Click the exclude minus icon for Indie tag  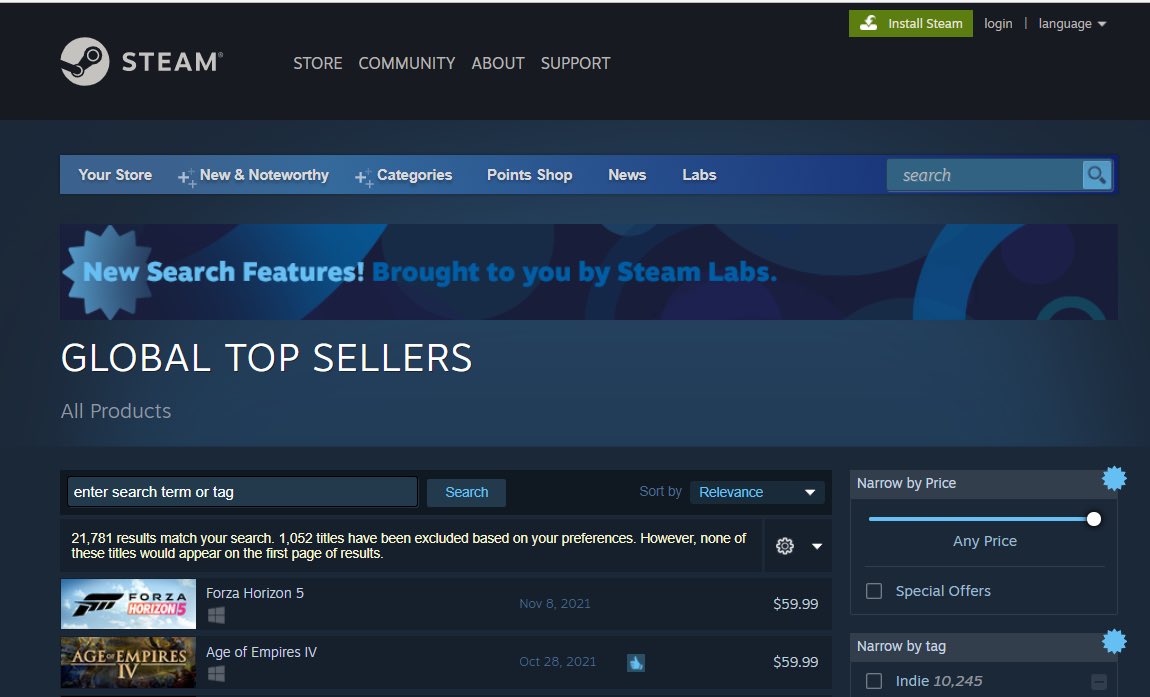pos(1099,682)
